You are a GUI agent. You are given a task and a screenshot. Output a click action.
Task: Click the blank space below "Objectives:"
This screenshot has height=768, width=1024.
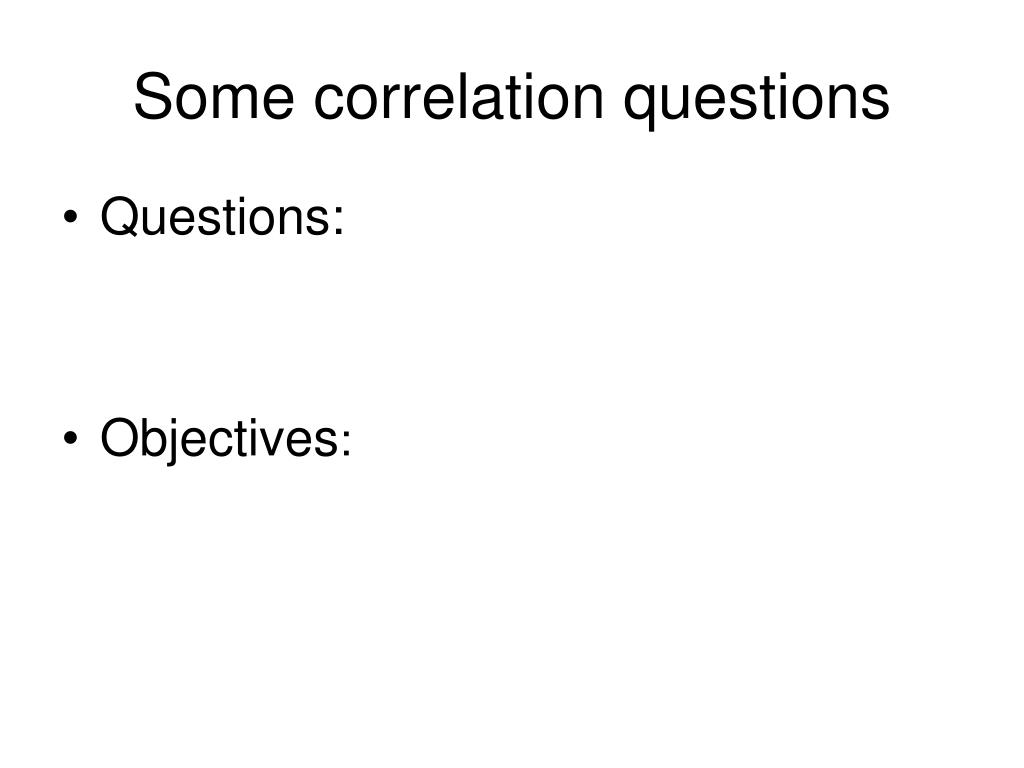pyautogui.click(x=511, y=588)
